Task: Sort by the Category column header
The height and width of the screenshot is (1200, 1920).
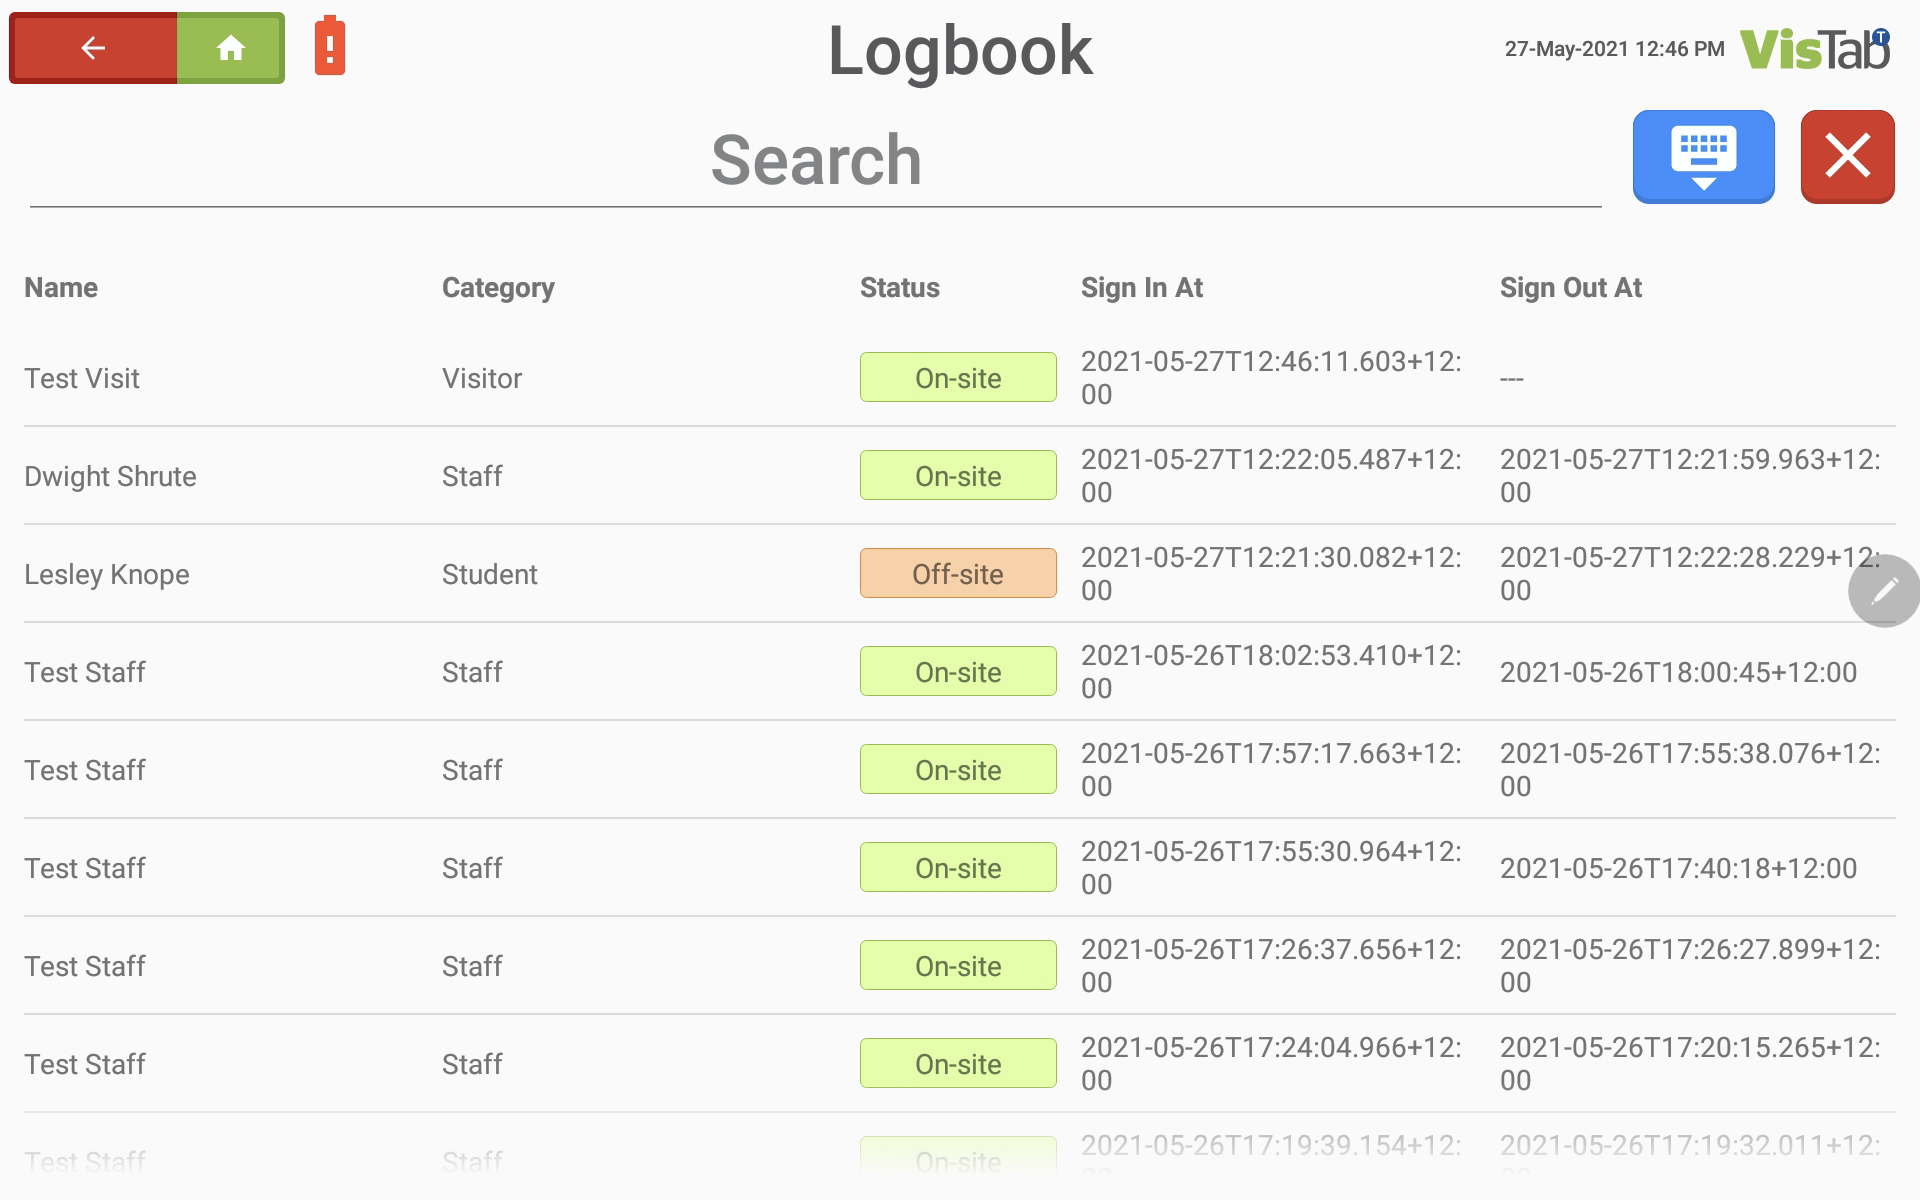Action: (498, 287)
